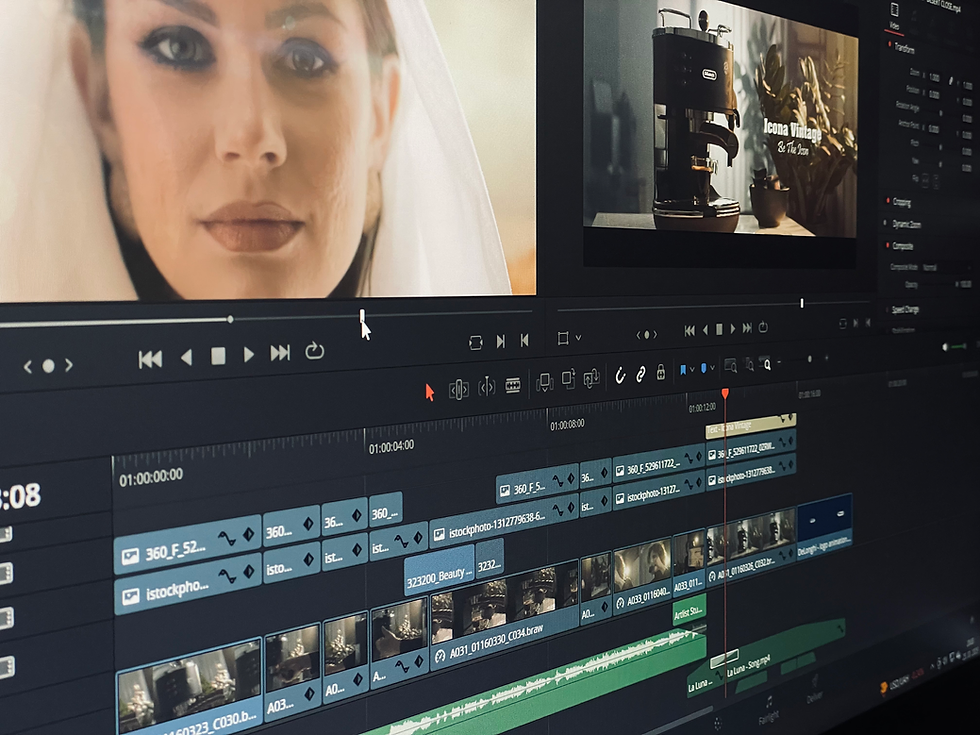
Task: Toggle the Linked Selection chain icon
Action: (641, 374)
